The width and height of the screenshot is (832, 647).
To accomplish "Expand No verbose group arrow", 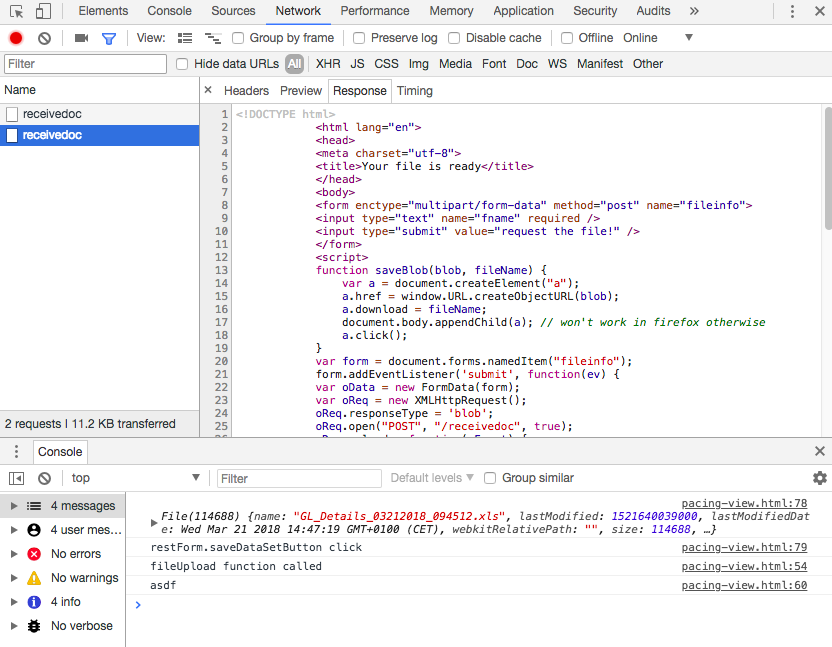I will [x=14, y=626].
